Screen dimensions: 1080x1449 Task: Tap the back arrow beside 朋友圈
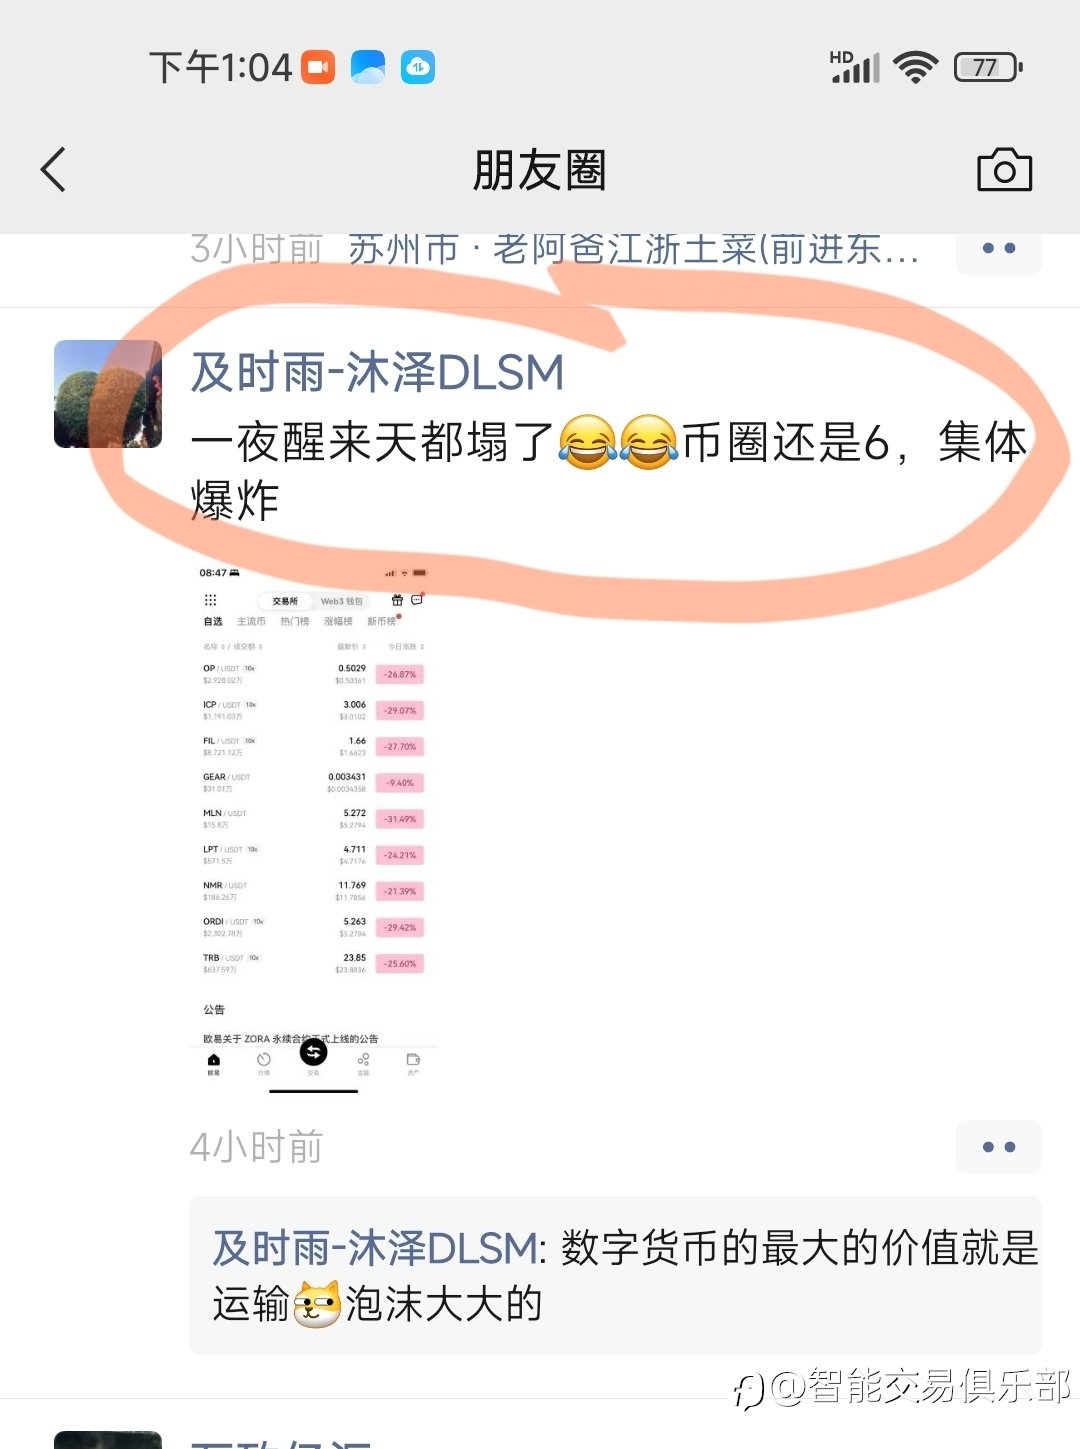point(54,169)
